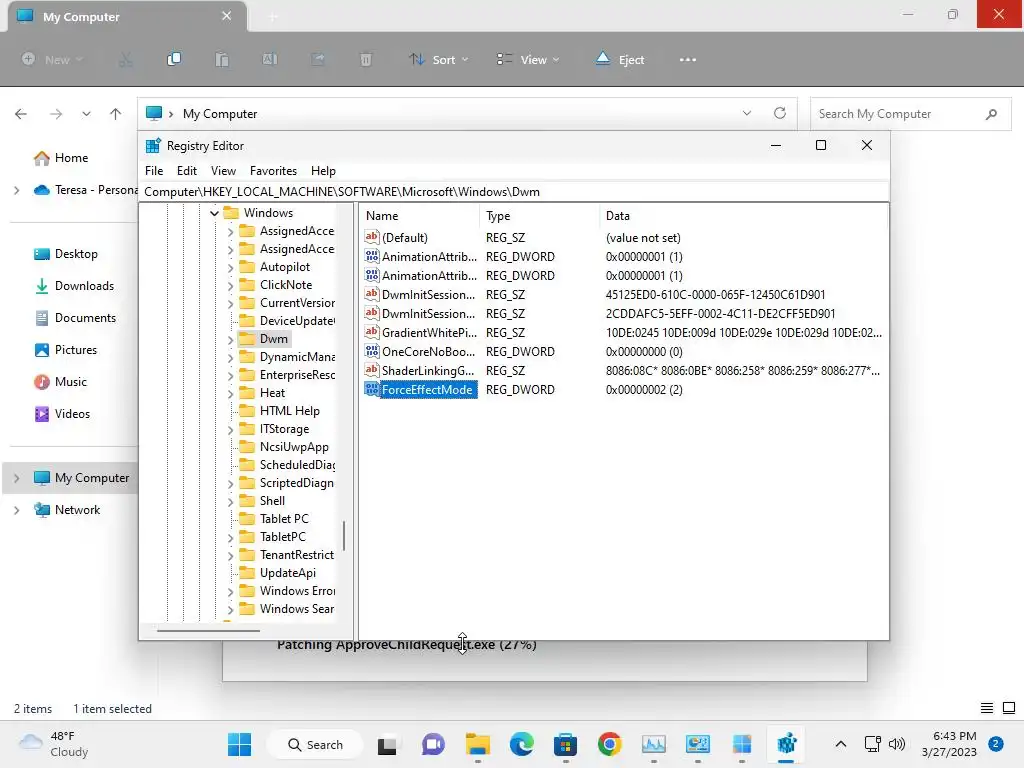Open Videos in Explorer sidebar

(72, 413)
